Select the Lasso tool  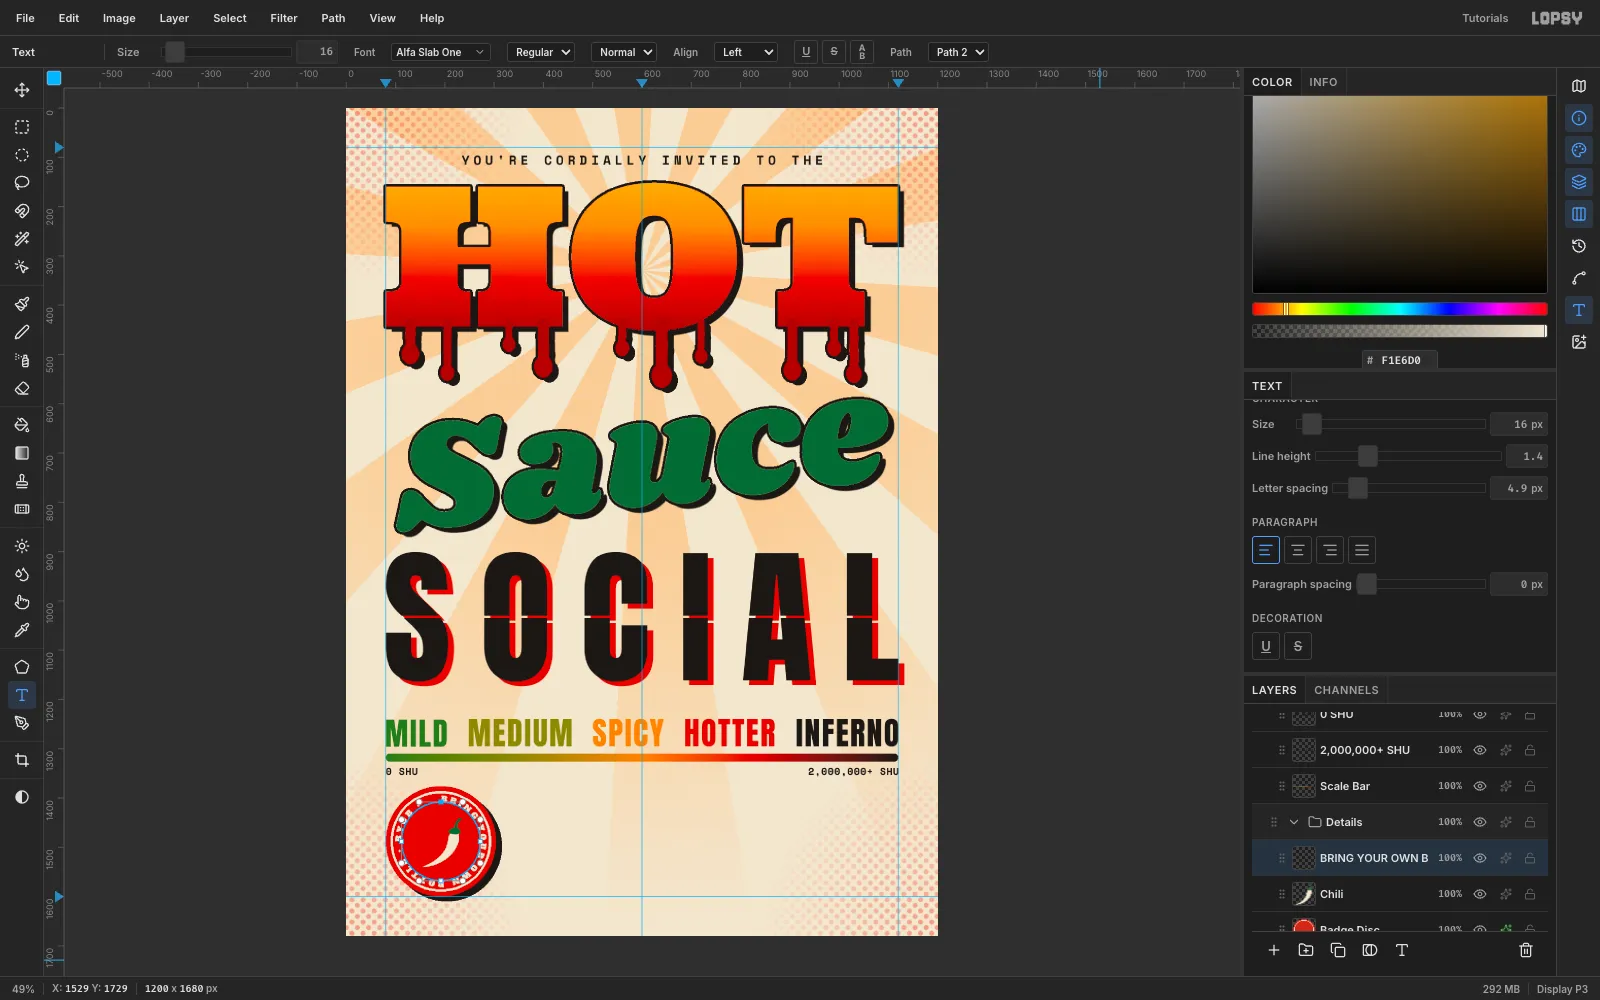click(22, 183)
